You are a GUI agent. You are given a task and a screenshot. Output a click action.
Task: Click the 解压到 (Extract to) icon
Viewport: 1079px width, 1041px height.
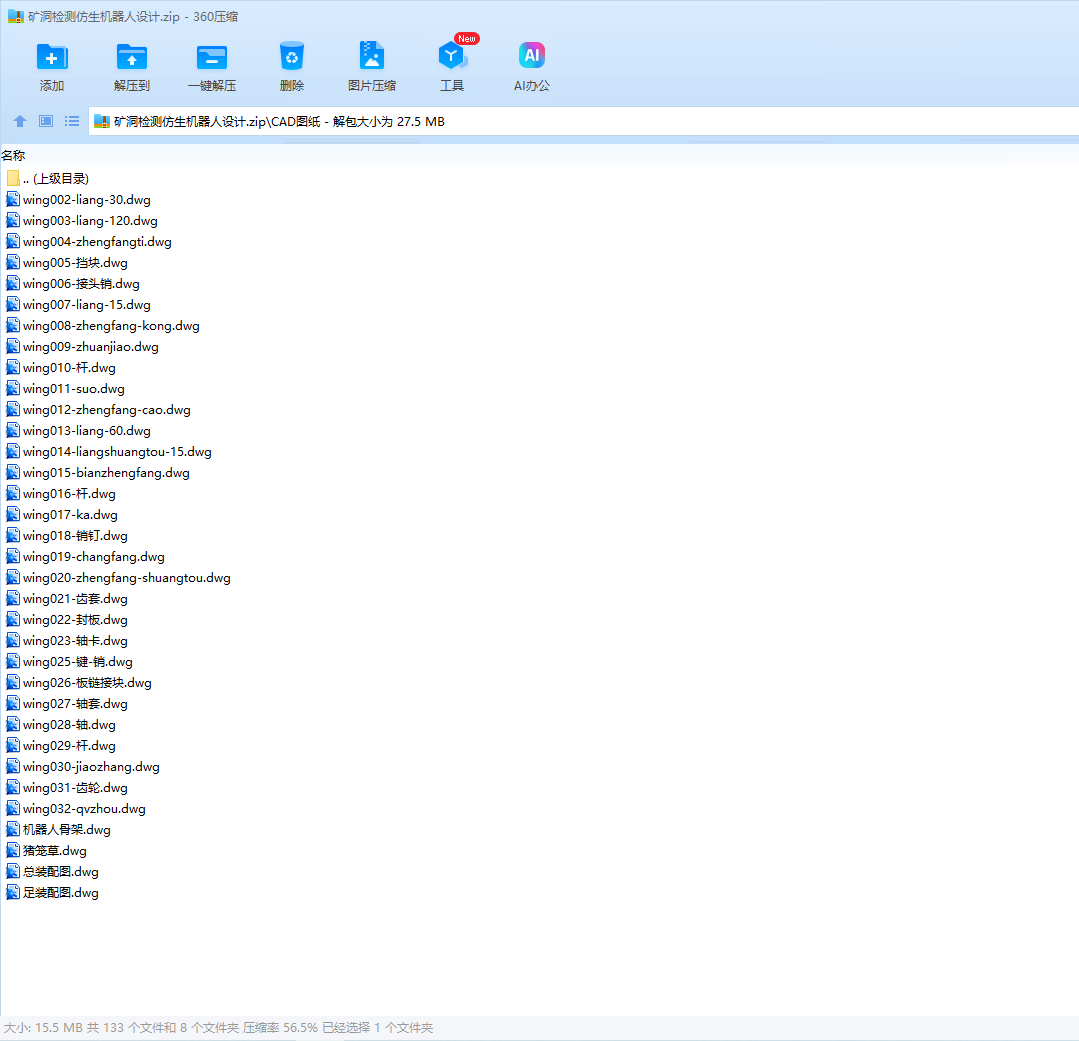click(x=131, y=57)
